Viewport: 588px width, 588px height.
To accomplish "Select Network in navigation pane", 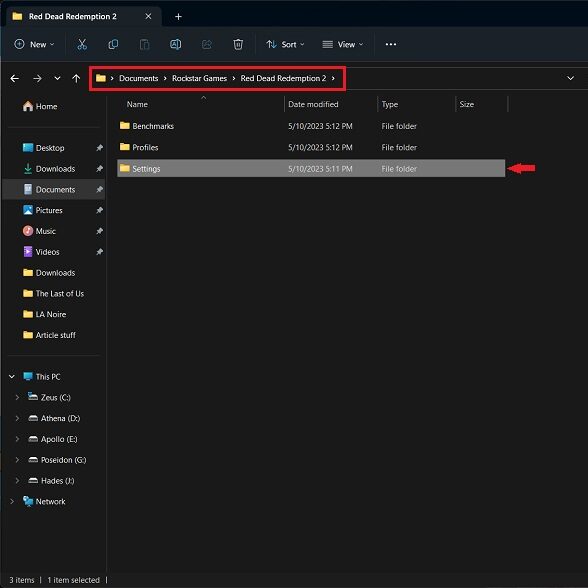I will click(44, 501).
